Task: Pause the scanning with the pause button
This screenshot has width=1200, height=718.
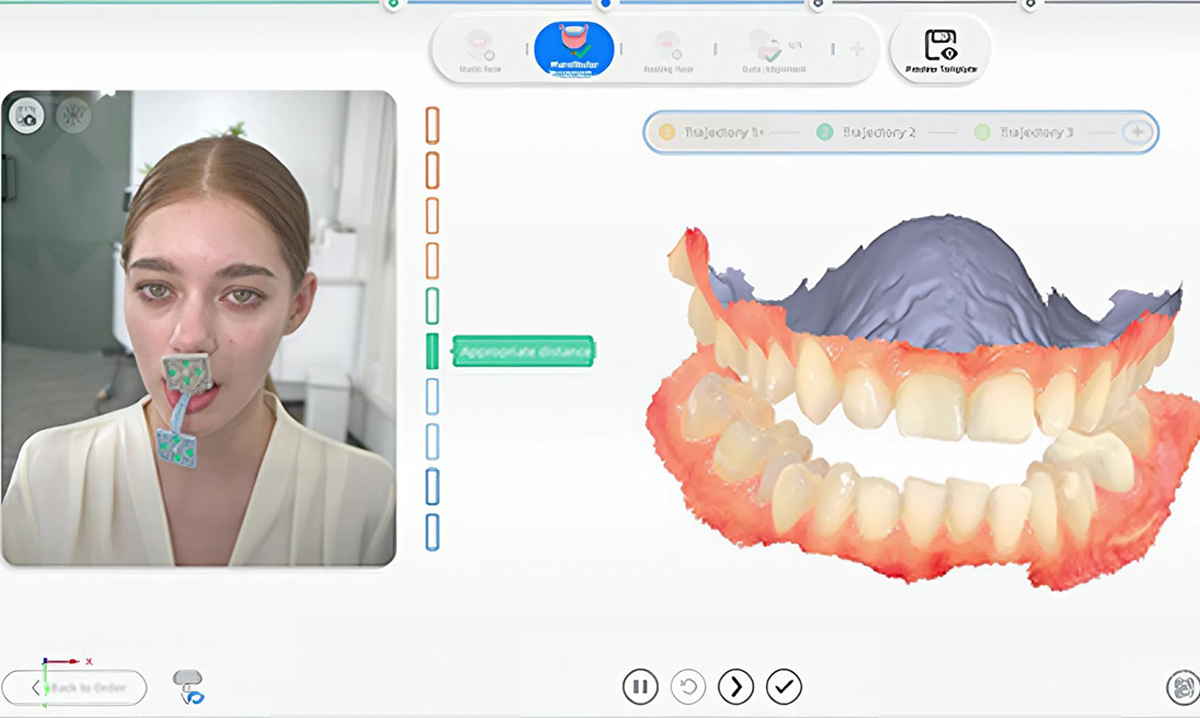Action: [x=640, y=687]
